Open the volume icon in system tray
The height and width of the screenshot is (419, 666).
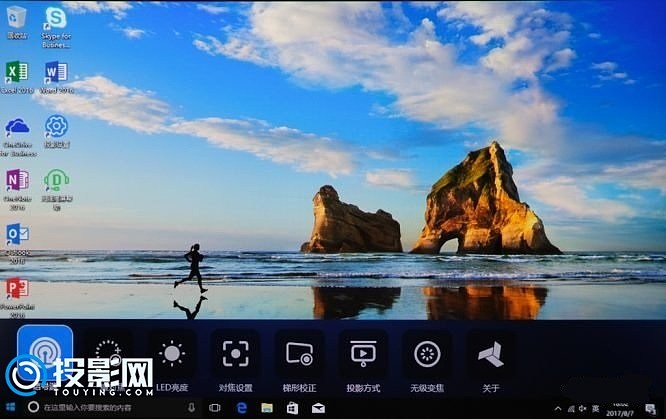pos(583,408)
